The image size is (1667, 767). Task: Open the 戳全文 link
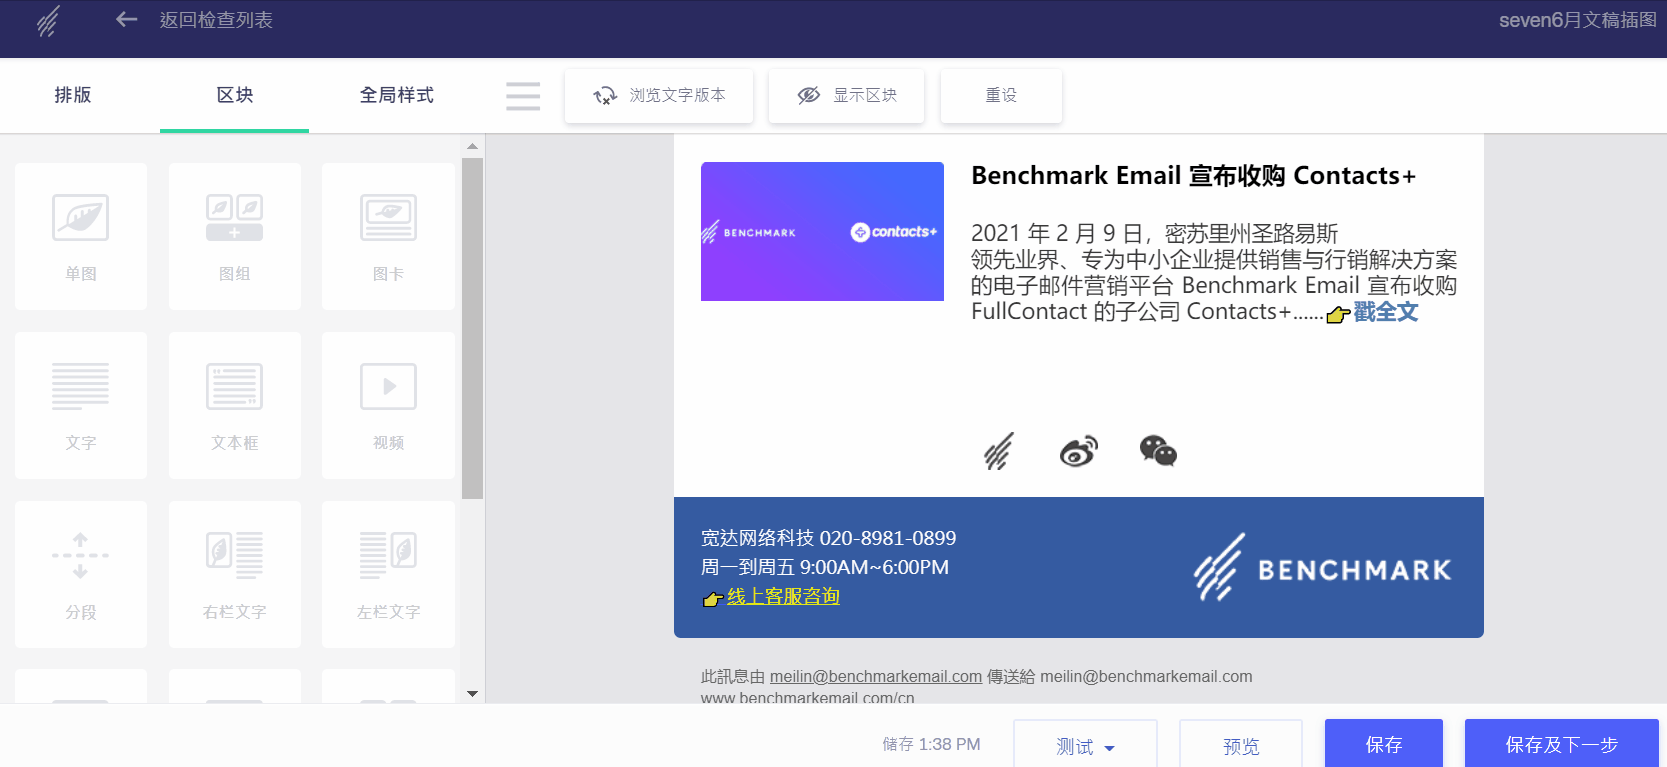[x=1385, y=312]
